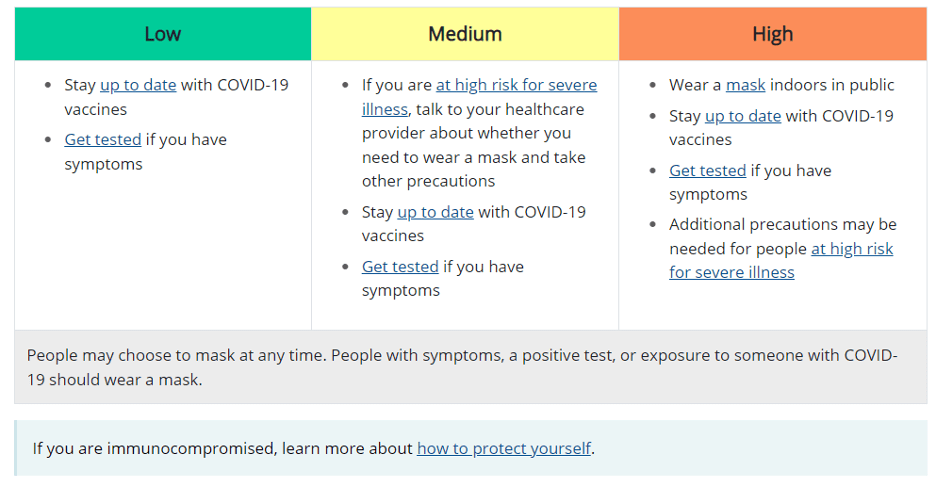Click 'Get tested' link in Low column

point(103,140)
